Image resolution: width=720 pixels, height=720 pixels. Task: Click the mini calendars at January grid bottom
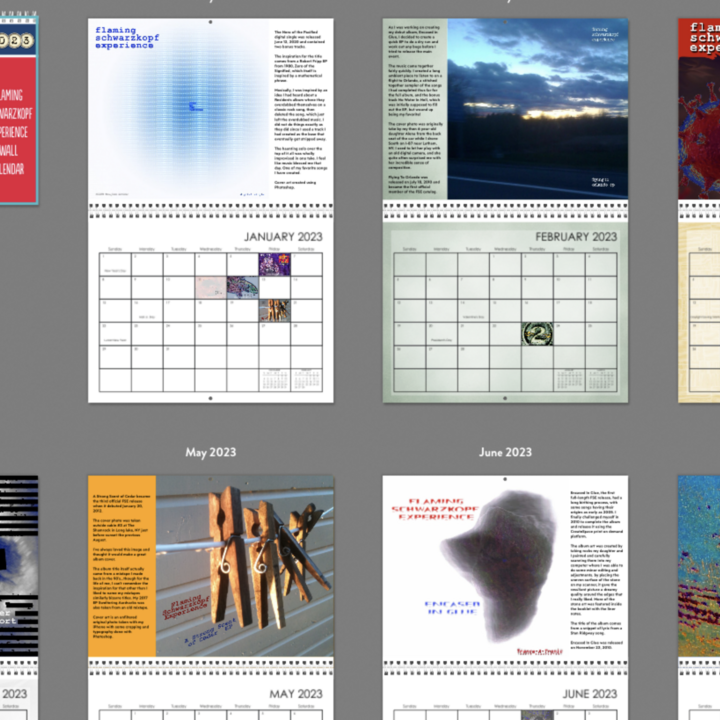pos(276,380)
